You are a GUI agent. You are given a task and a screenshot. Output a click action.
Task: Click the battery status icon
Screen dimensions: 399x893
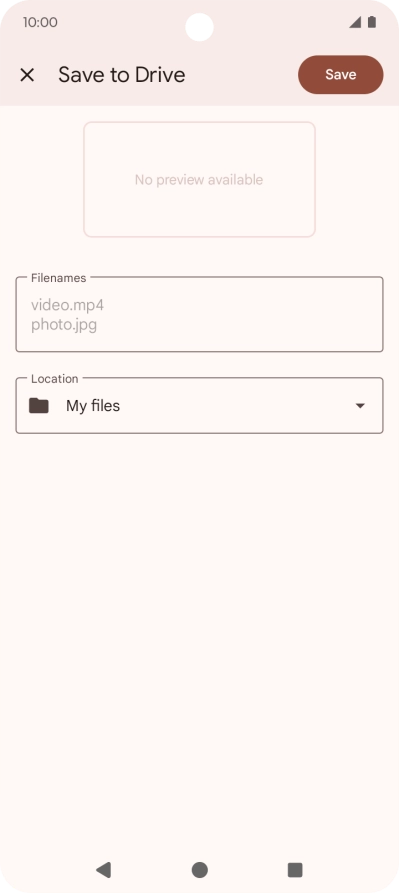(372, 22)
